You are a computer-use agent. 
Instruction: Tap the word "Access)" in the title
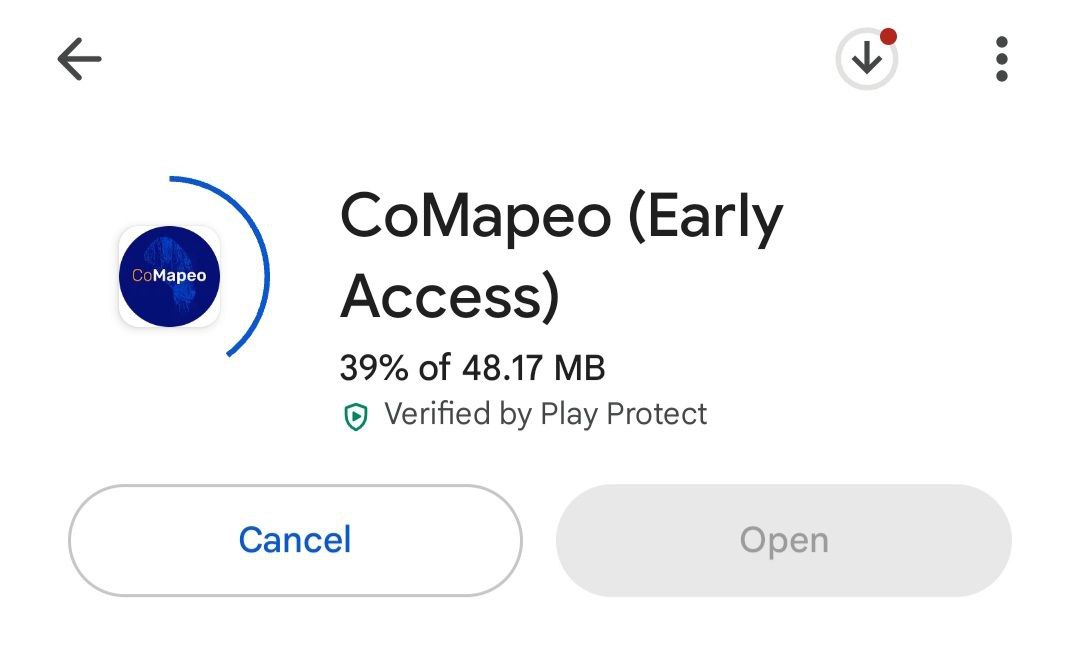(450, 297)
